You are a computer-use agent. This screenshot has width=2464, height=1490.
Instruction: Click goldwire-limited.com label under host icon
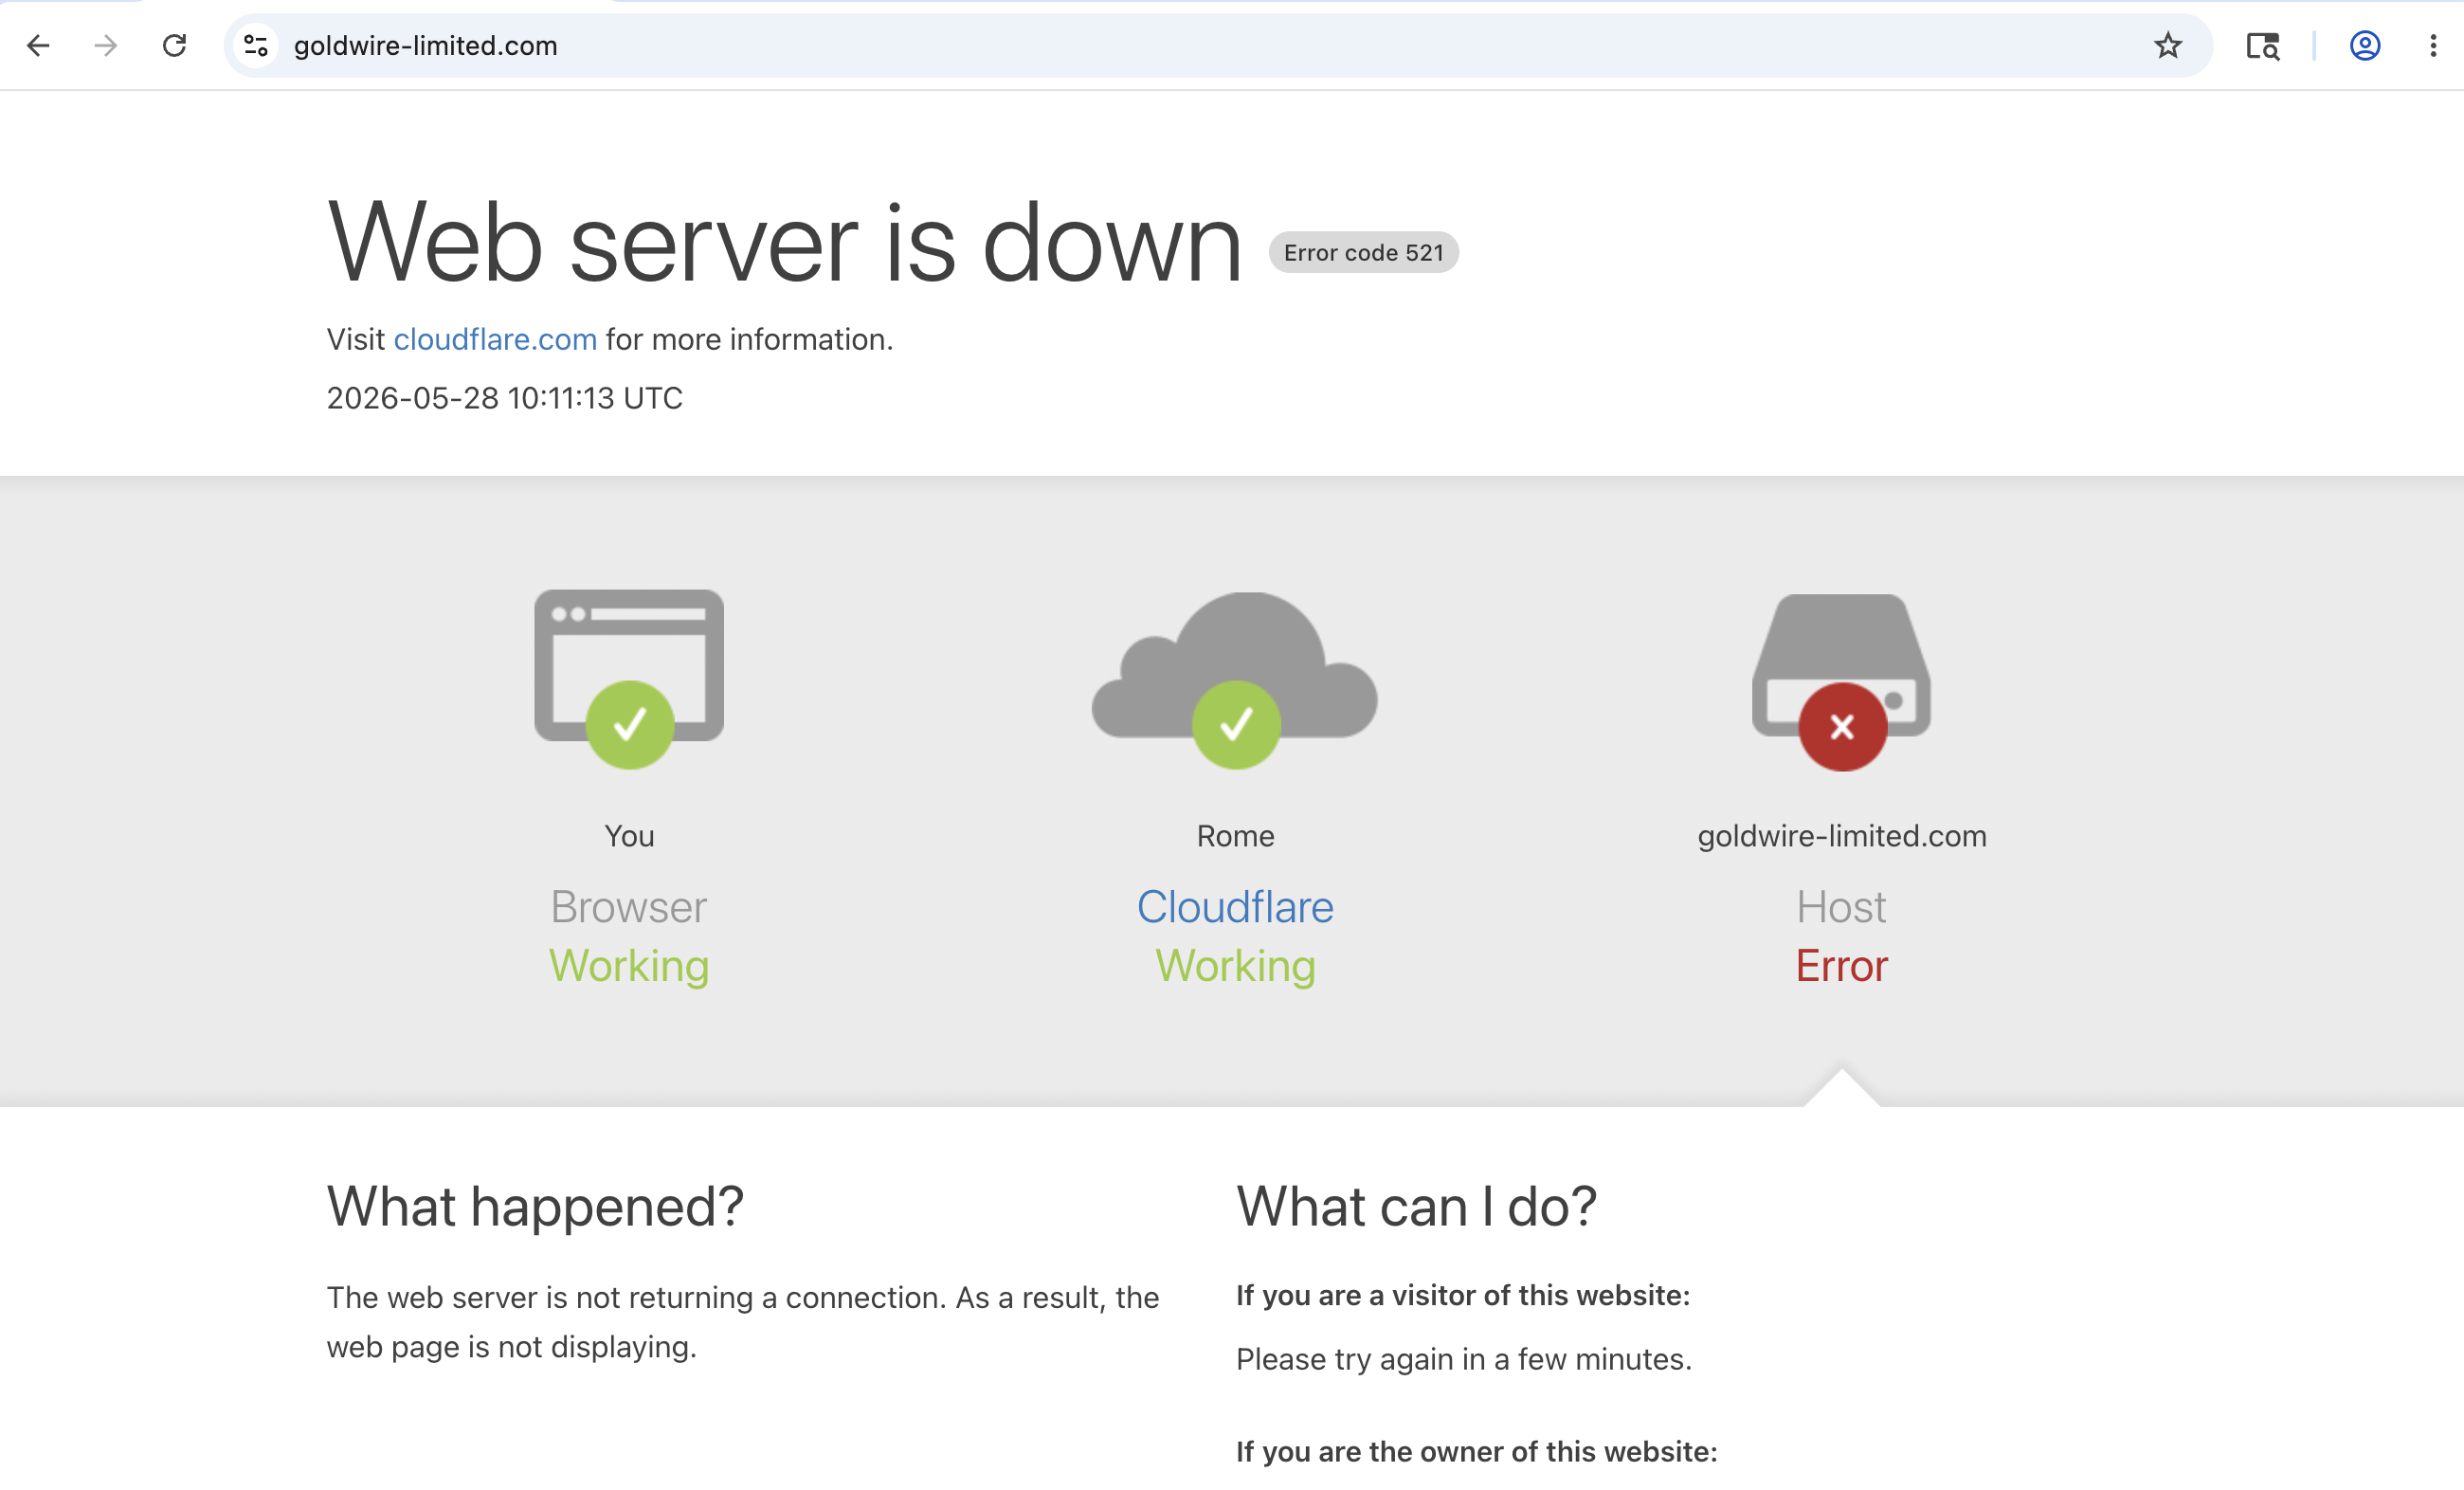tap(1842, 836)
